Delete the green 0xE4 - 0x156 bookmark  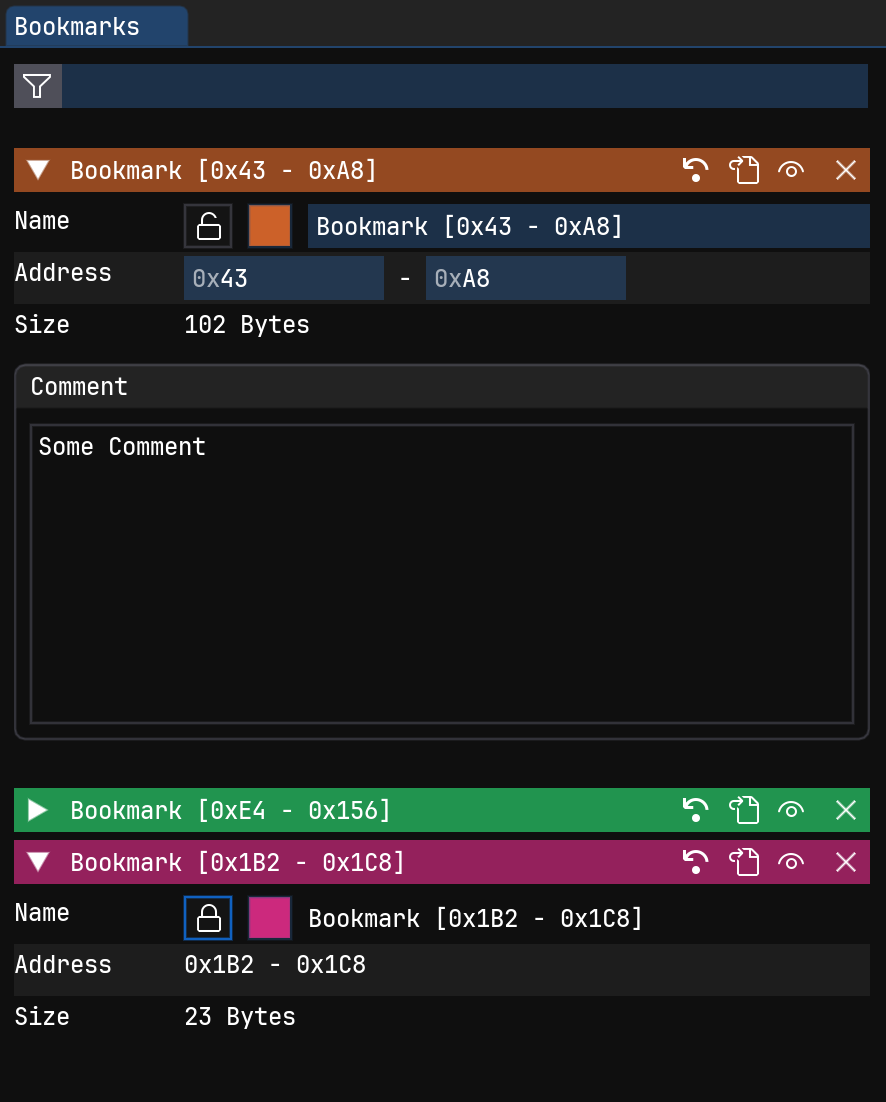pyautogui.click(x=846, y=810)
